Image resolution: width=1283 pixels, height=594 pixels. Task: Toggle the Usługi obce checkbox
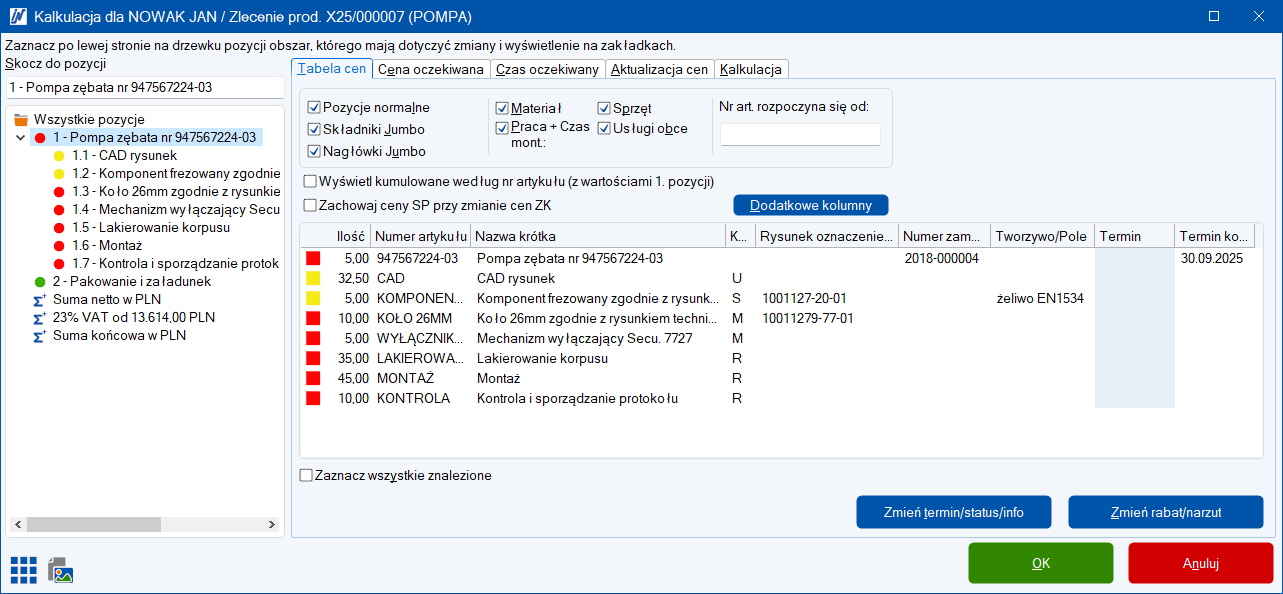point(604,128)
